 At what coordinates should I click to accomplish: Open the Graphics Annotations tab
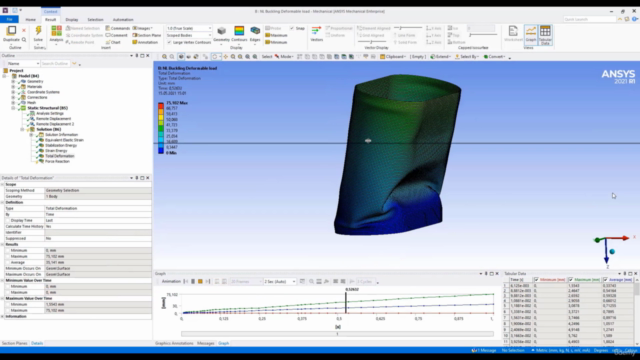[x=174, y=343]
